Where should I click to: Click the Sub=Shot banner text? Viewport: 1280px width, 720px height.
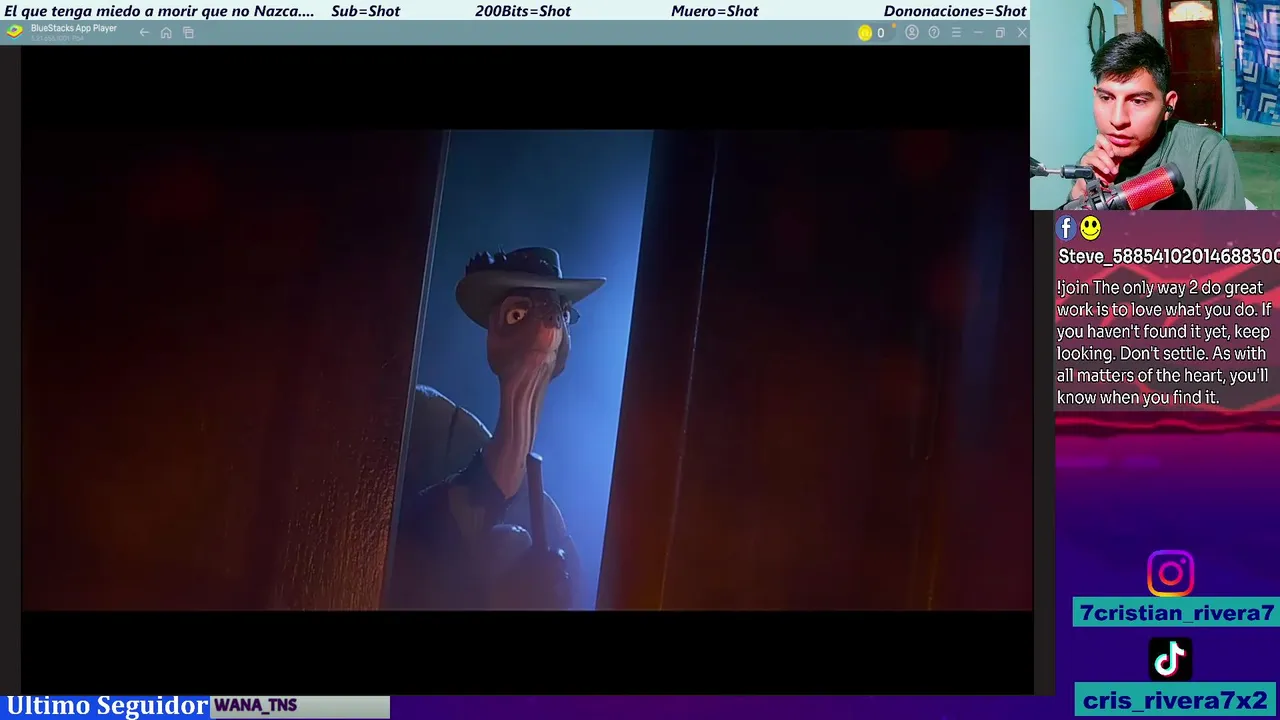coord(365,11)
